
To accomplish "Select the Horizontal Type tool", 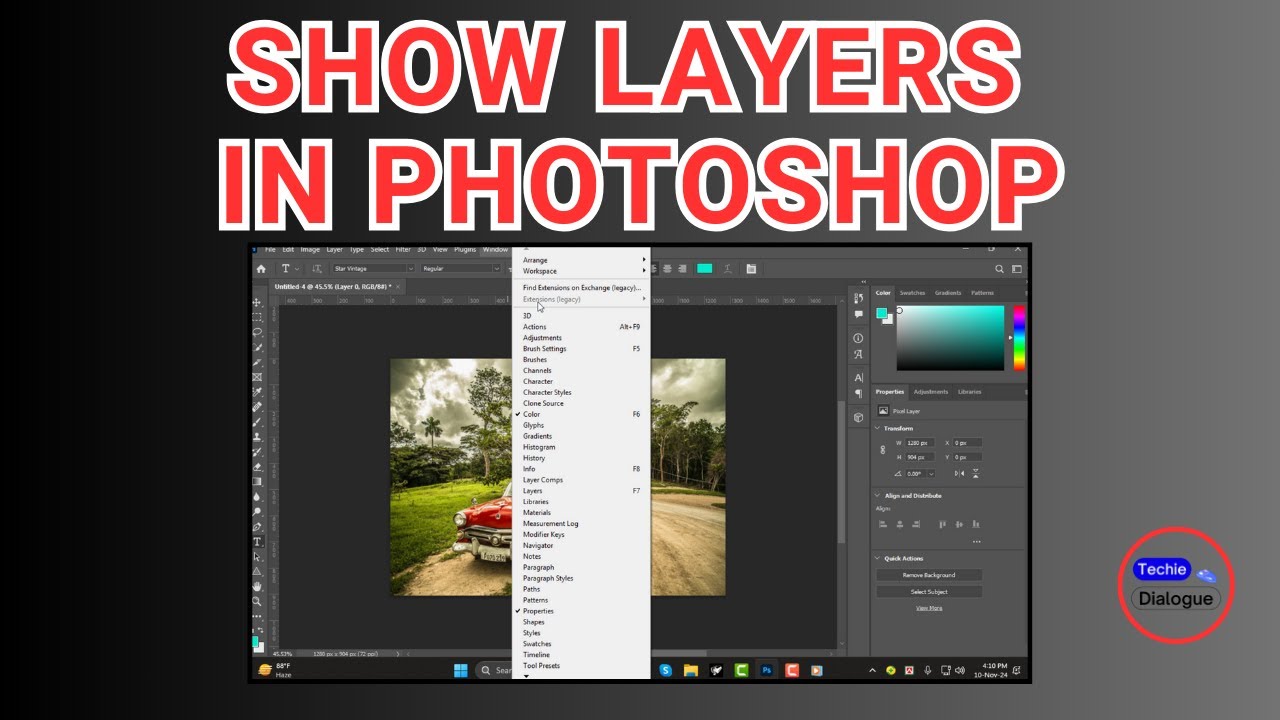I will click(257, 541).
